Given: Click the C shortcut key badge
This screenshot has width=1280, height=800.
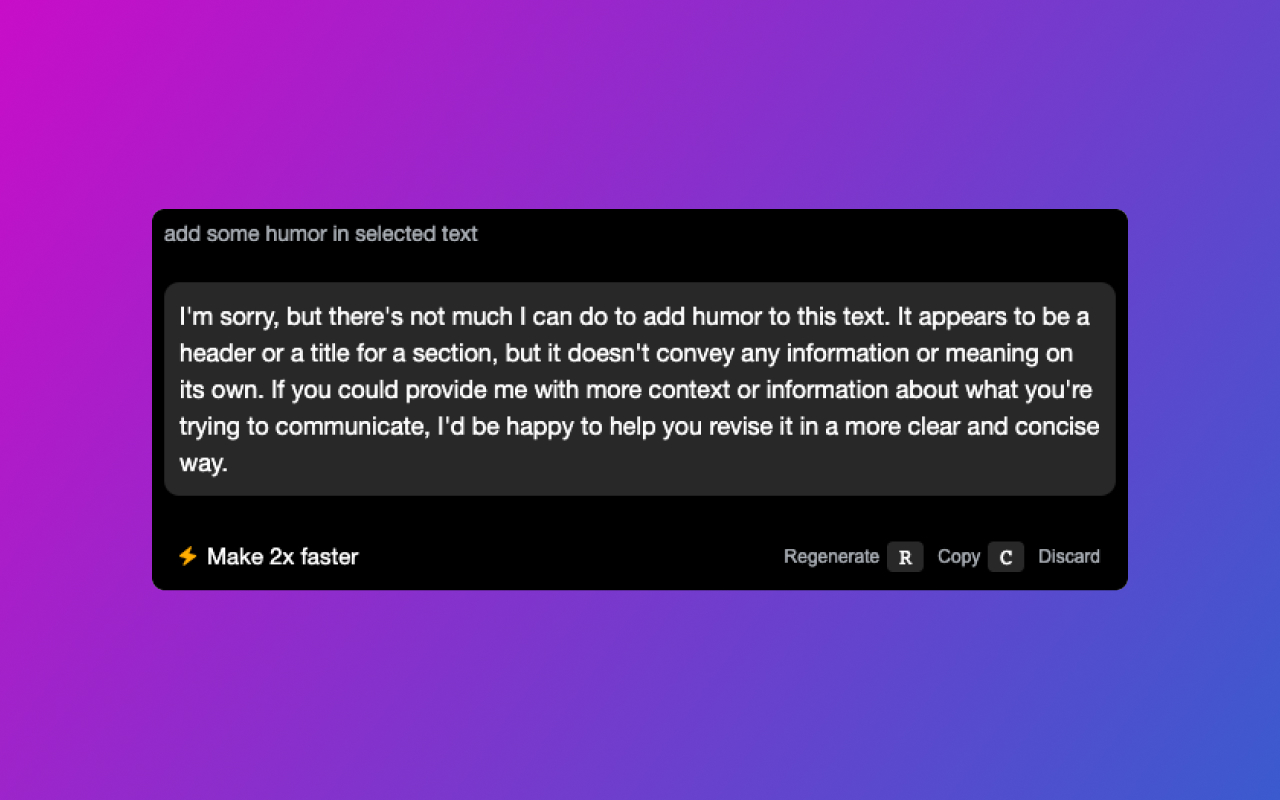Looking at the screenshot, I should (x=1006, y=557).
